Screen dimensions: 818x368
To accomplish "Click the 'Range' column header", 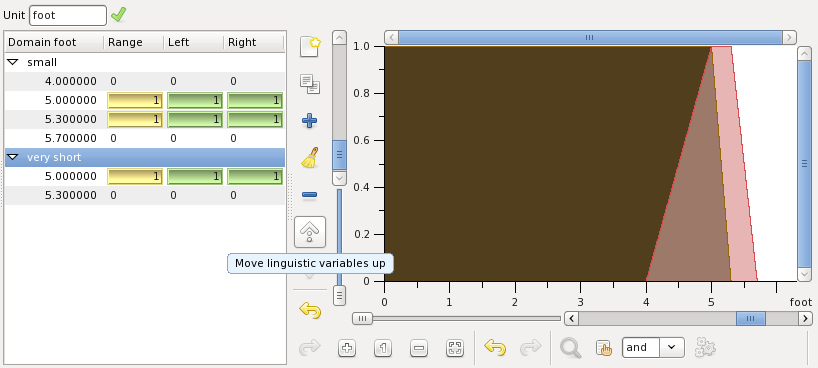I will 134,42.
